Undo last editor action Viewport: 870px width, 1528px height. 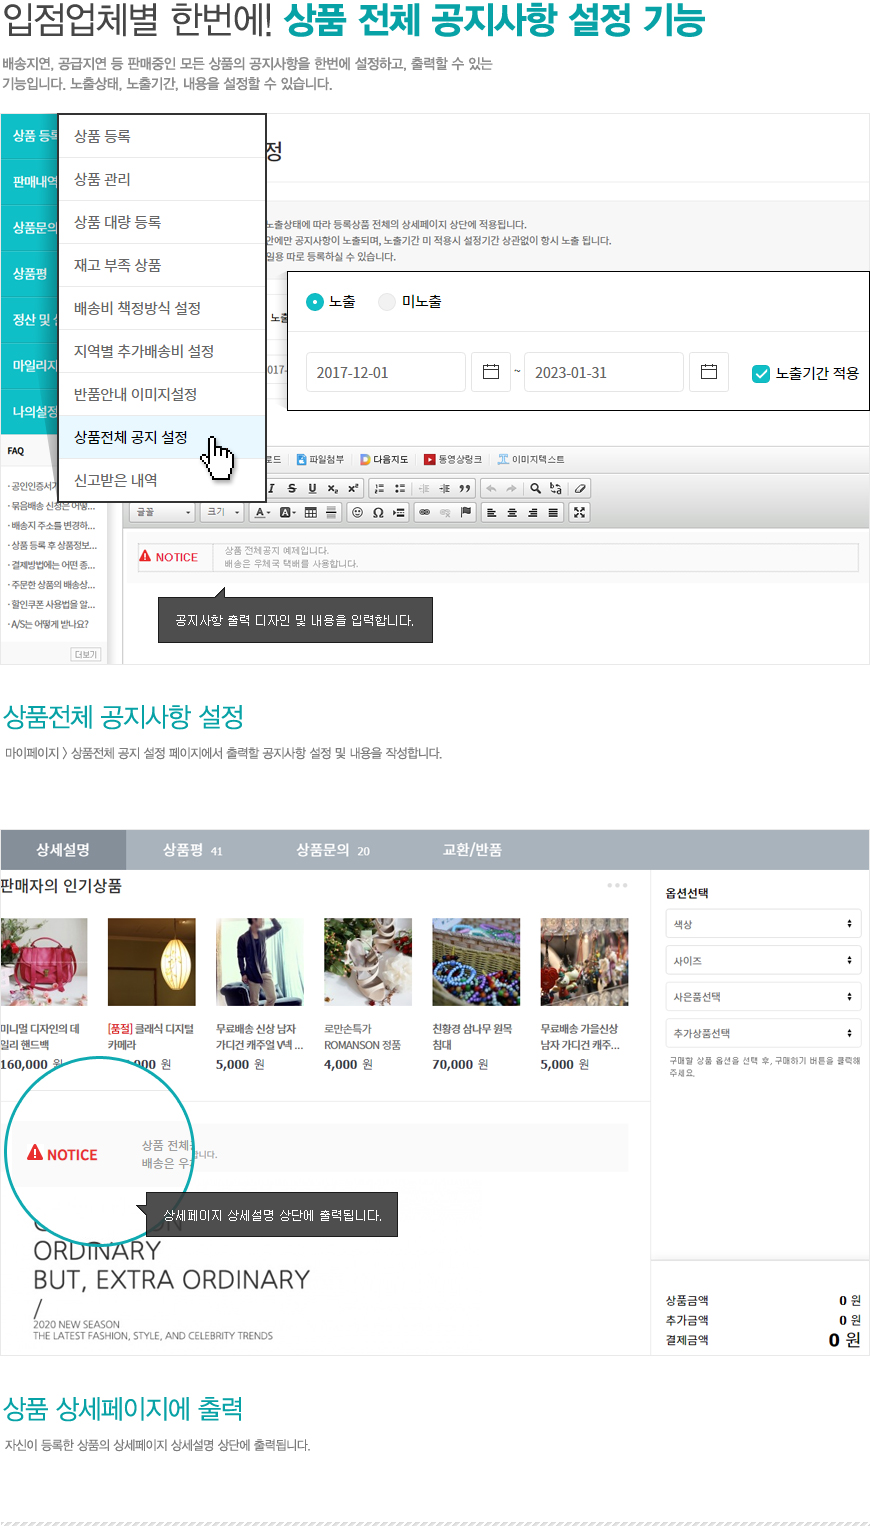coord(491,488)
